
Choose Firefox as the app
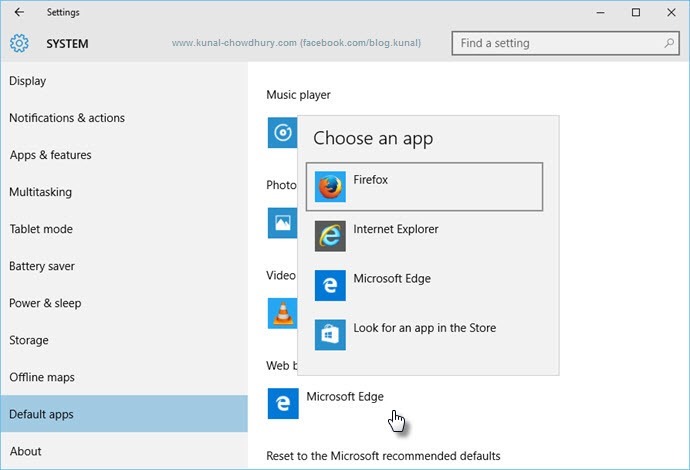point(424,187)
